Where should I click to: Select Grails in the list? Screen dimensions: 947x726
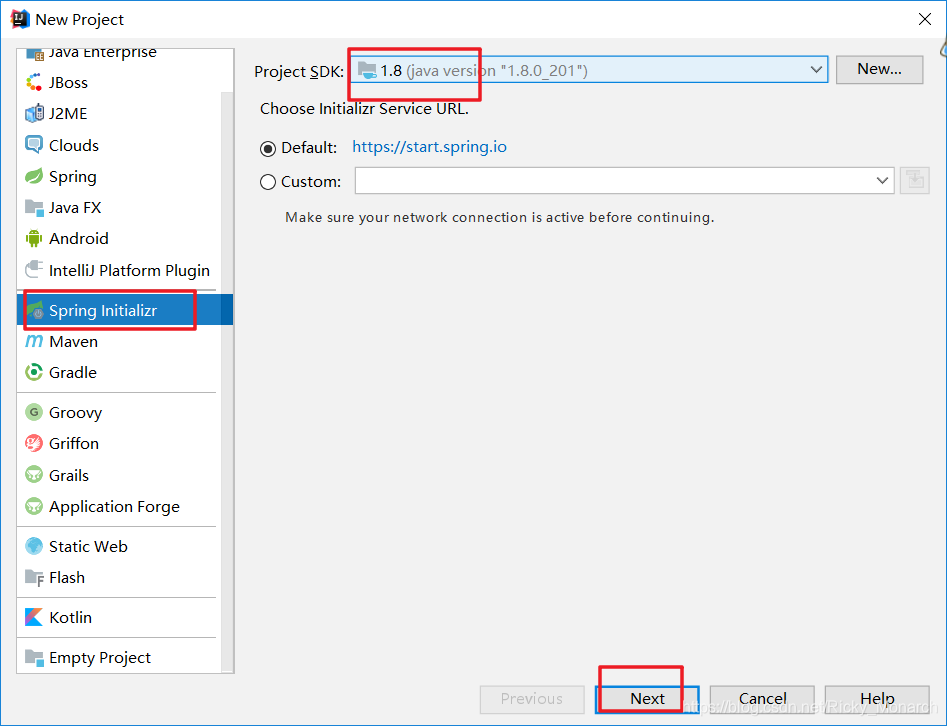120,475
